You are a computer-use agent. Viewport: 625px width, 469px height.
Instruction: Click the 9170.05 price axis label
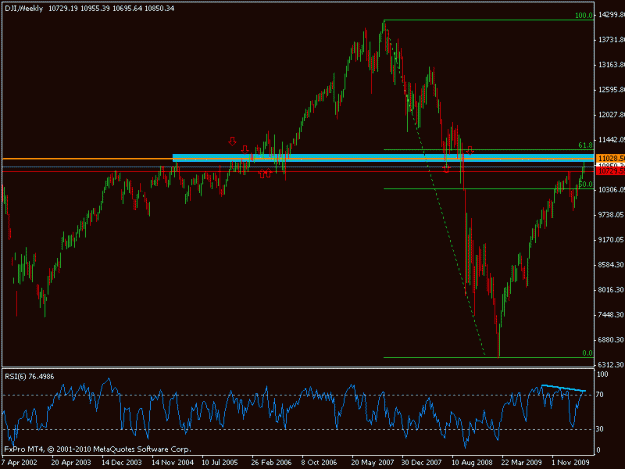tap(611, 240)
